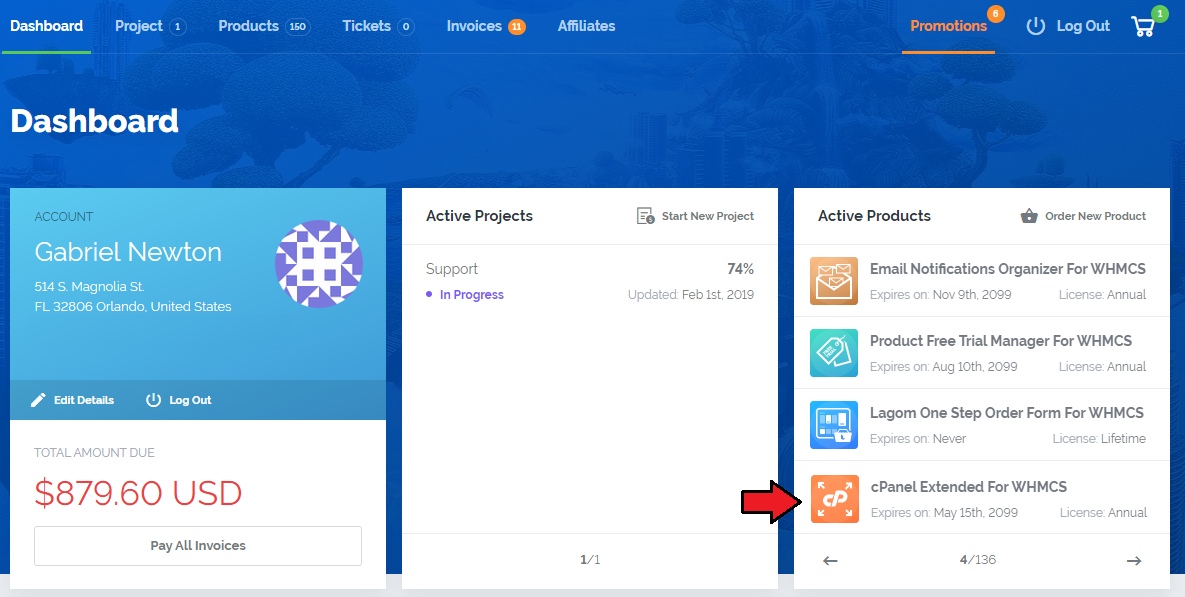Open the Tickets menu item

pos(367,26)
